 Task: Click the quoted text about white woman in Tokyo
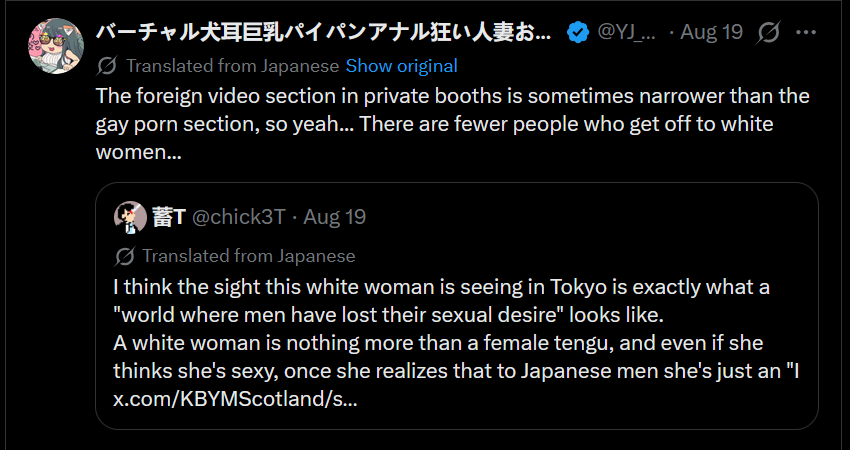[x=456, y=329]
